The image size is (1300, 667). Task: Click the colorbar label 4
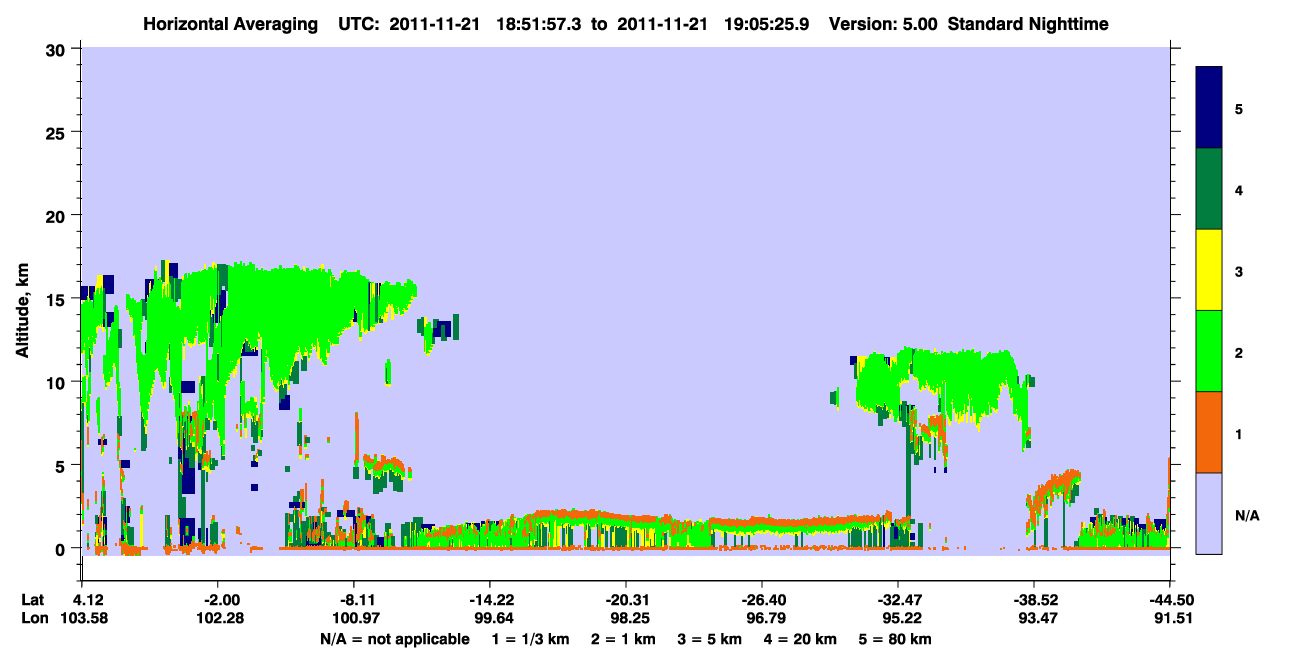[x=1239, y=189]
